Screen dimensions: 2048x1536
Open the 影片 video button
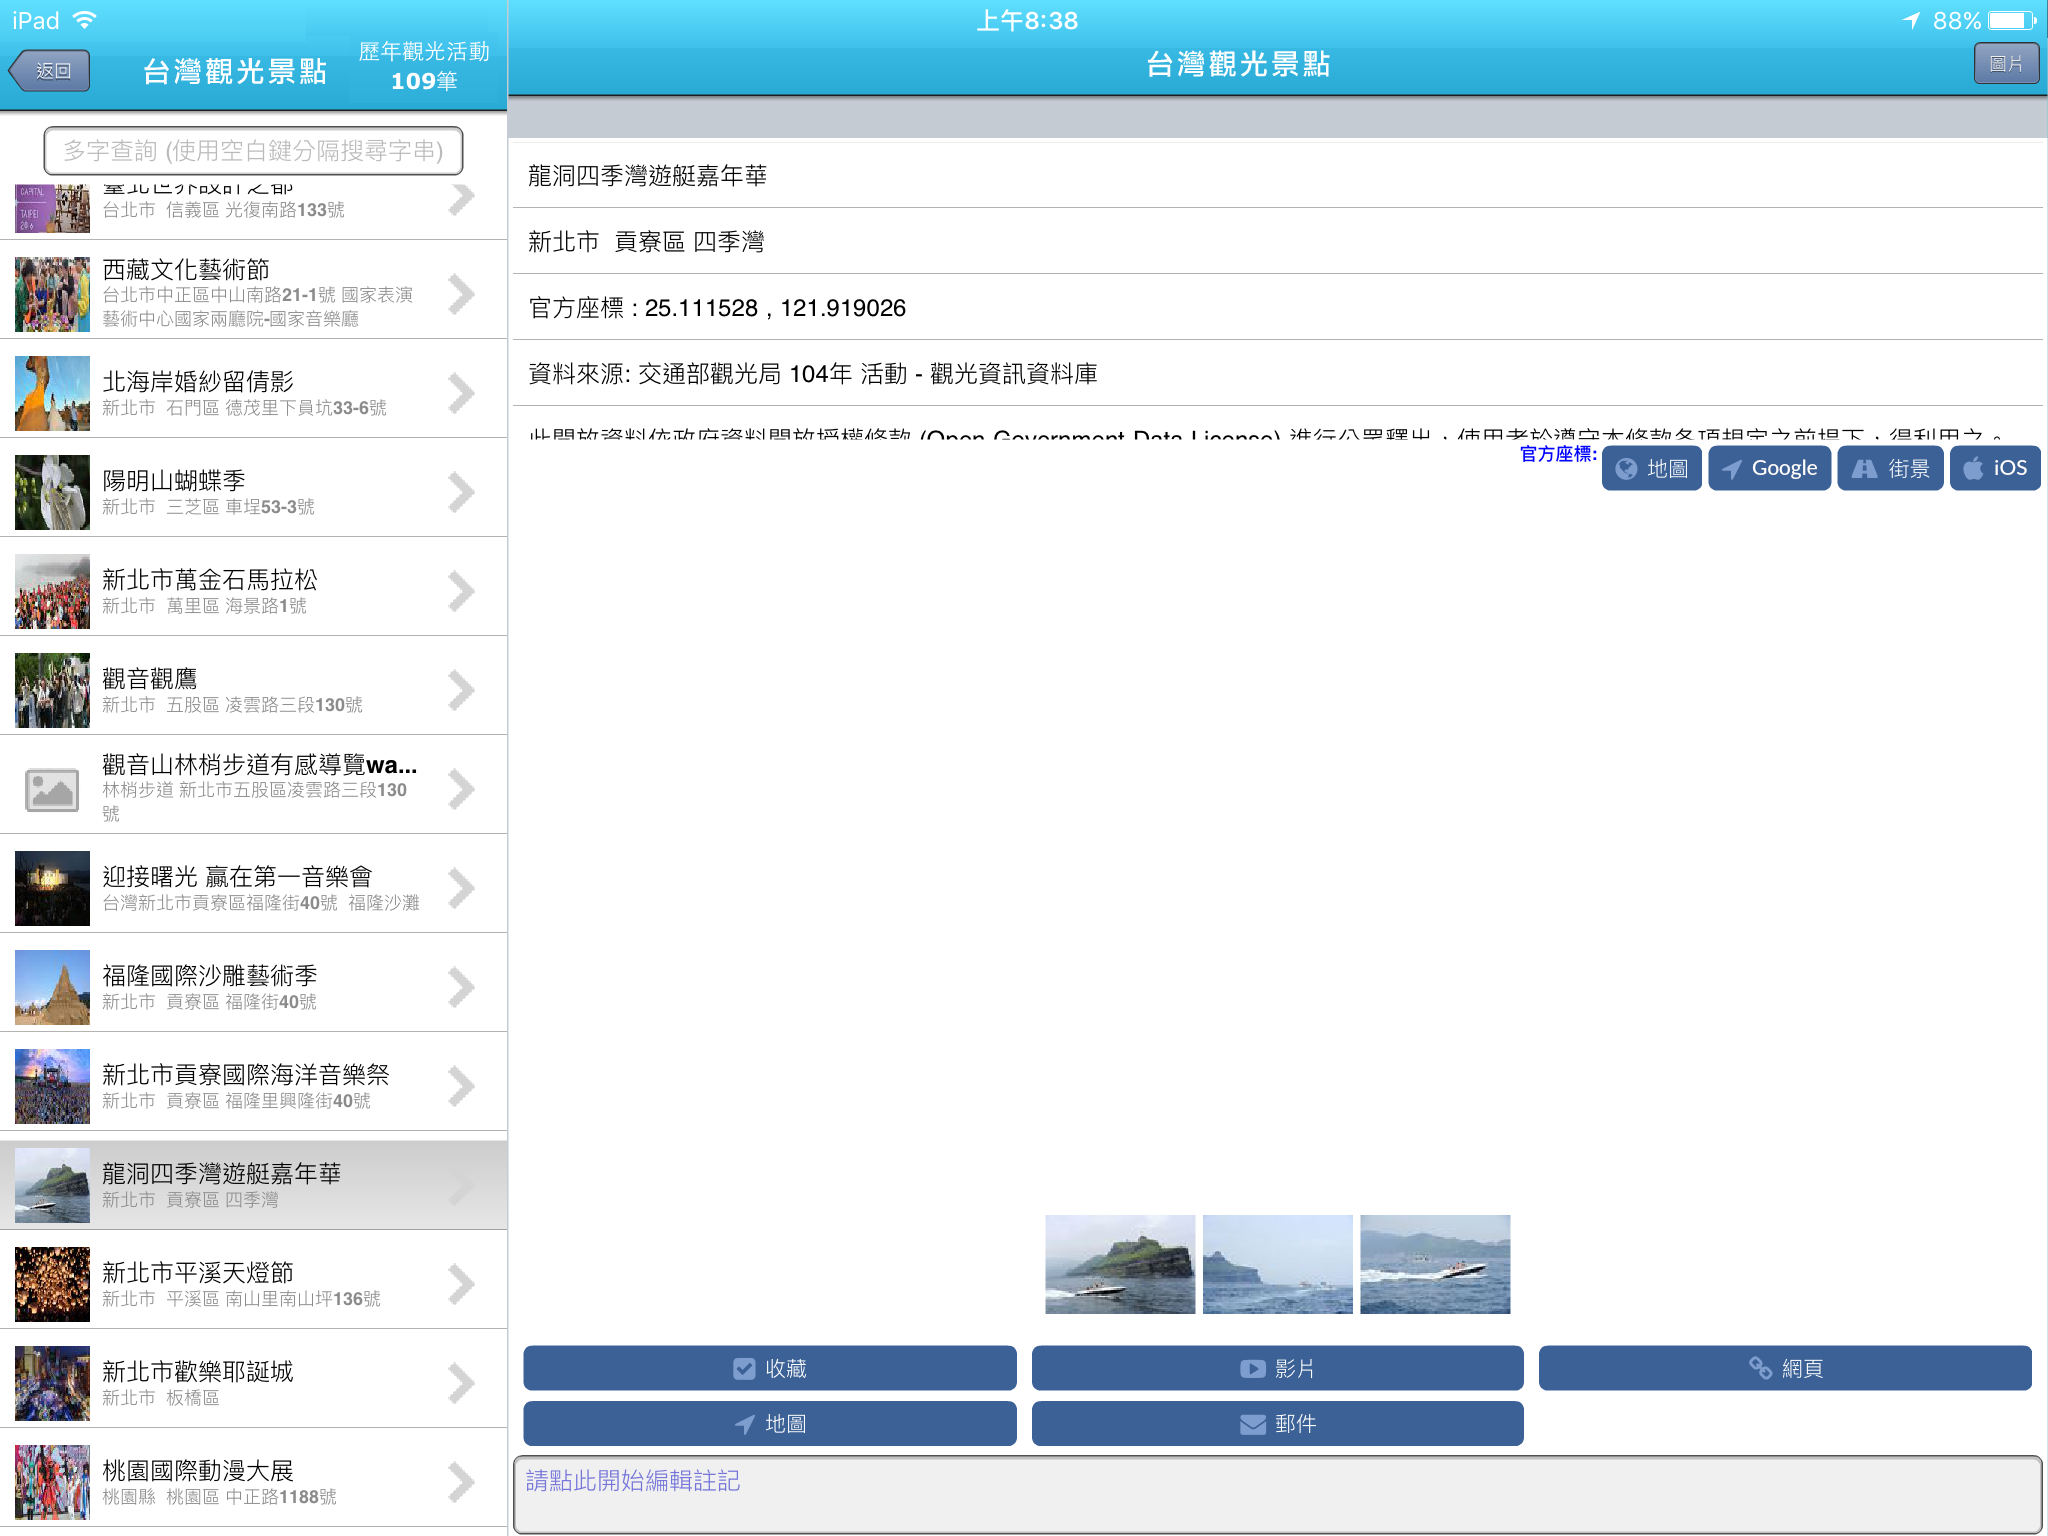tap(1278, 1368)
